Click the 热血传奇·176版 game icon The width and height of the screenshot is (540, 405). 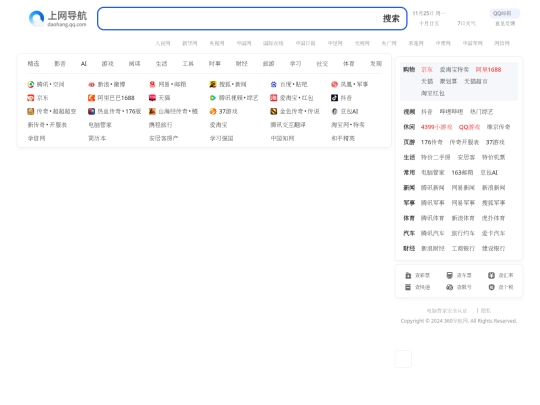(91, 111)
